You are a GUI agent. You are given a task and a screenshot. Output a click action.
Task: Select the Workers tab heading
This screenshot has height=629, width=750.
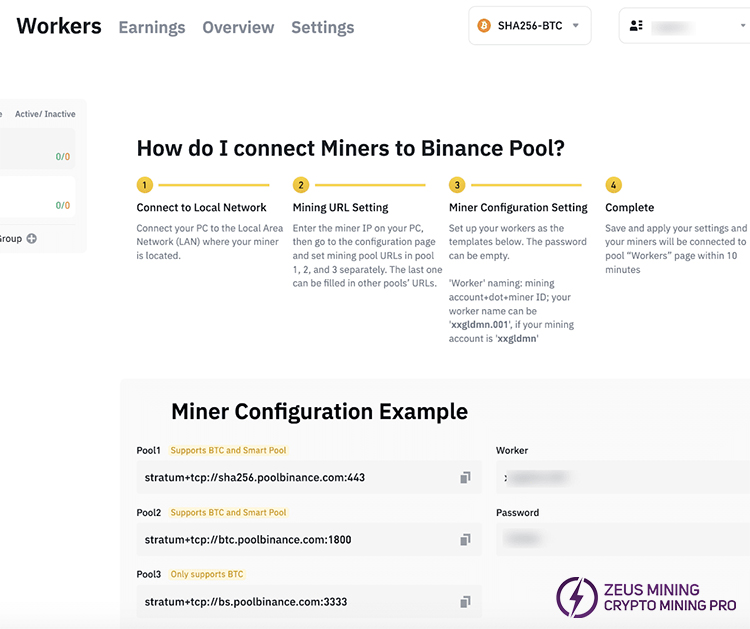(59, 26)
